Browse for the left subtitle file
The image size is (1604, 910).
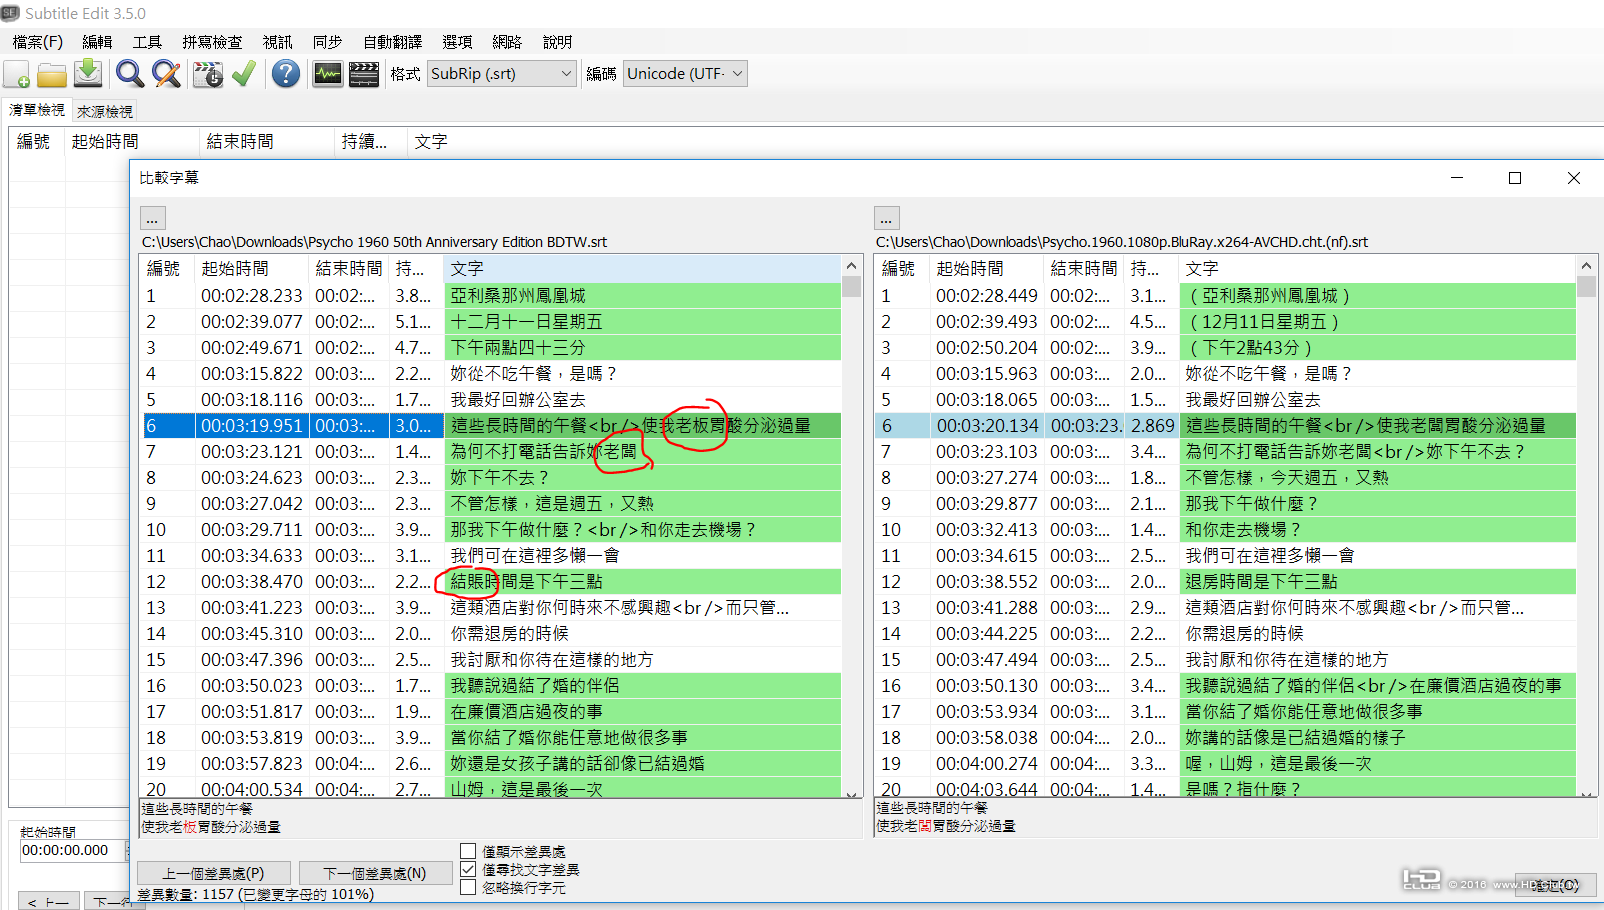pos(152,218)
